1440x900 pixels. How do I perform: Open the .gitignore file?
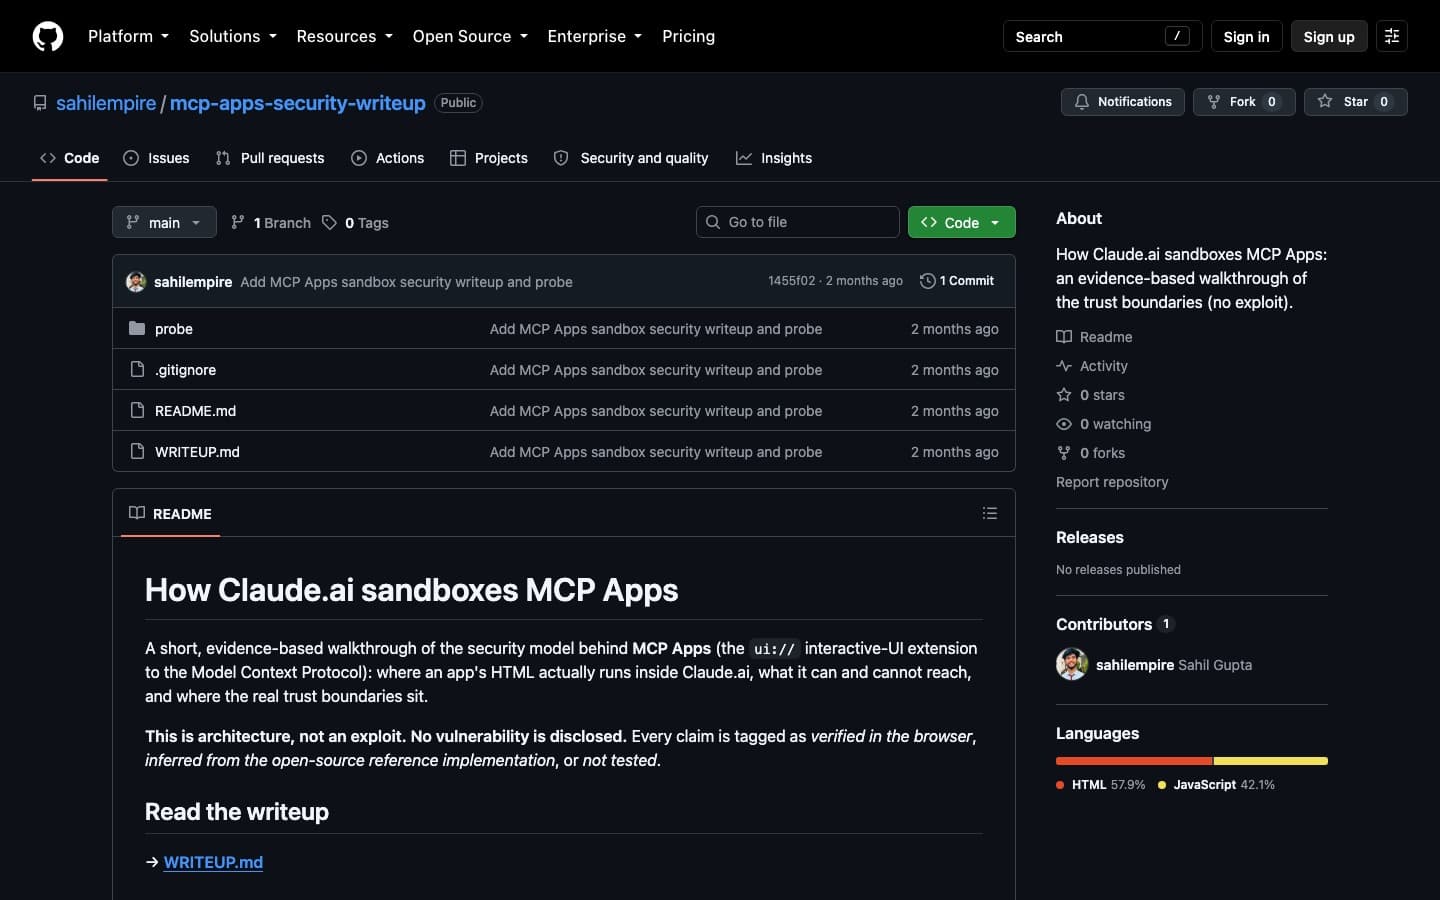(185, 370)
